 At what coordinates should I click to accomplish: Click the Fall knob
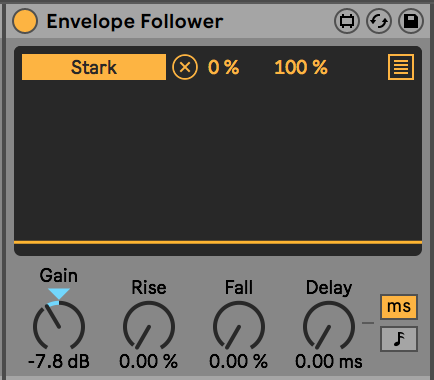tap(239, 326)
